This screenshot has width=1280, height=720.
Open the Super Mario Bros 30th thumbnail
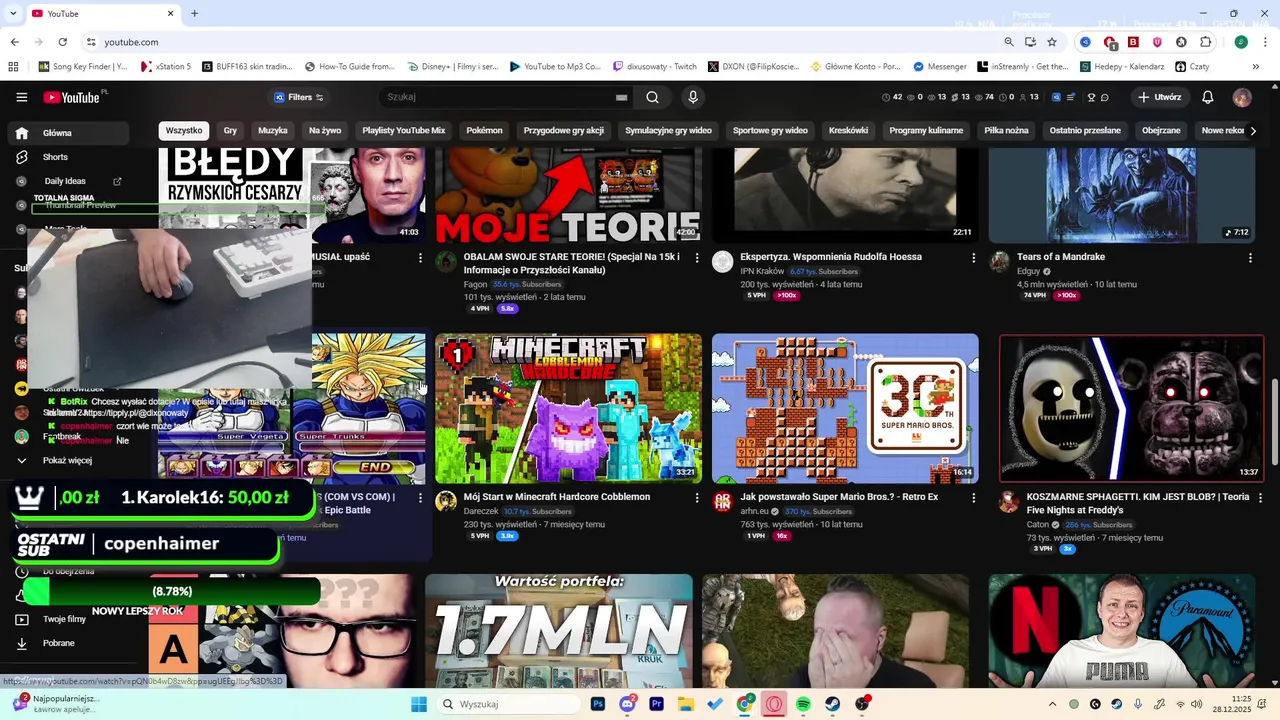point(845,408)
